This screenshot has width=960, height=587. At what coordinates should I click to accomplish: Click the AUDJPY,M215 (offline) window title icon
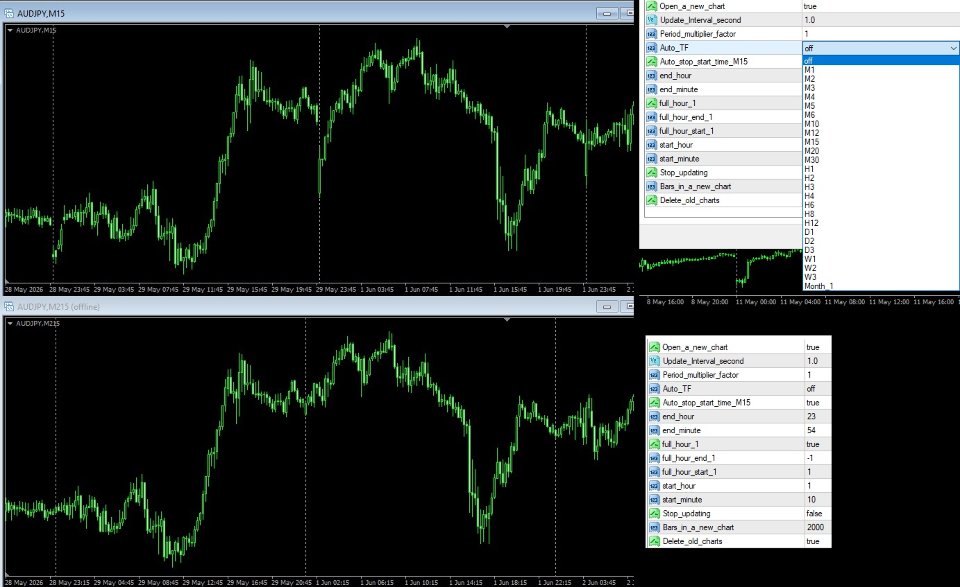pyautogui.click(x=9, y=307)
